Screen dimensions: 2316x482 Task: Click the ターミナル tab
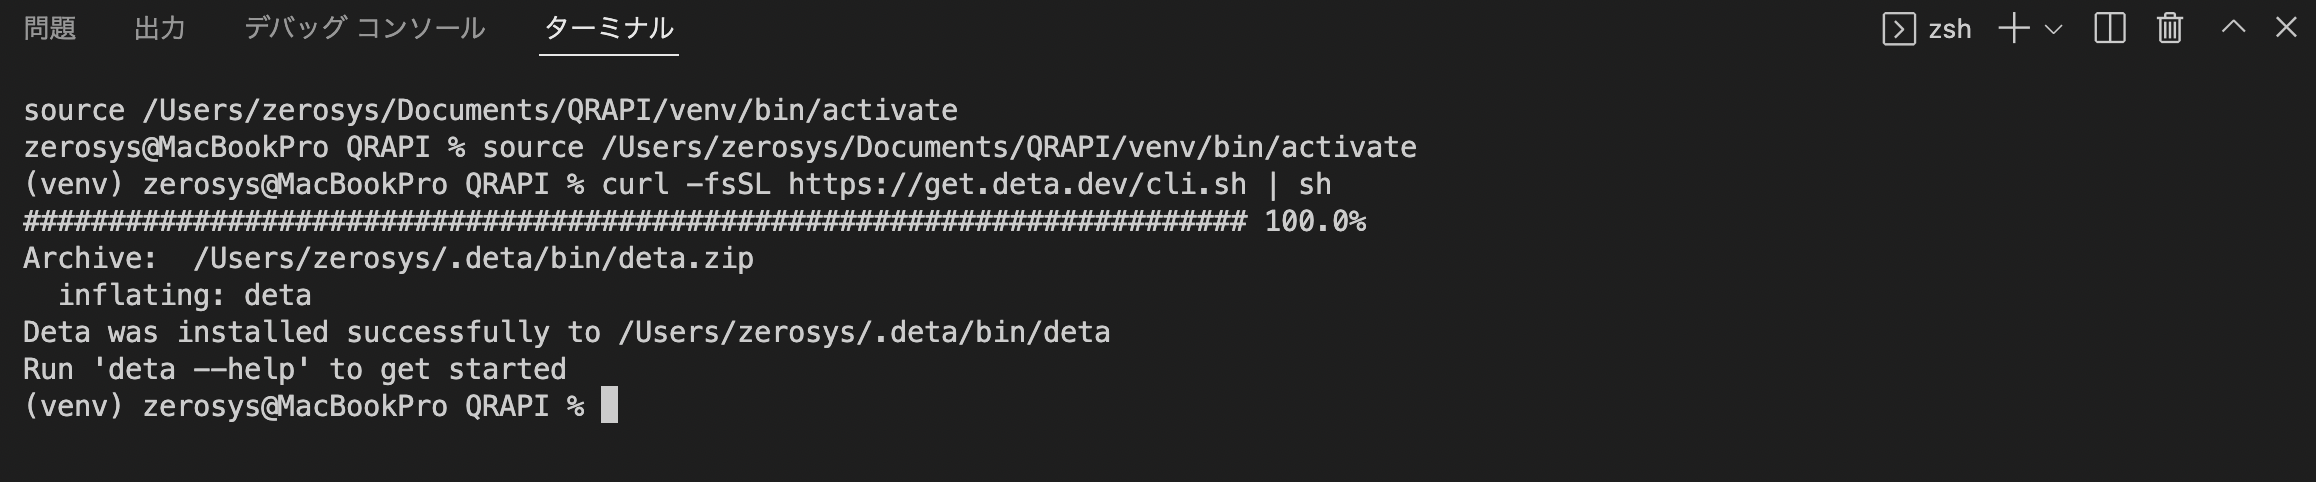click(608, 28)
